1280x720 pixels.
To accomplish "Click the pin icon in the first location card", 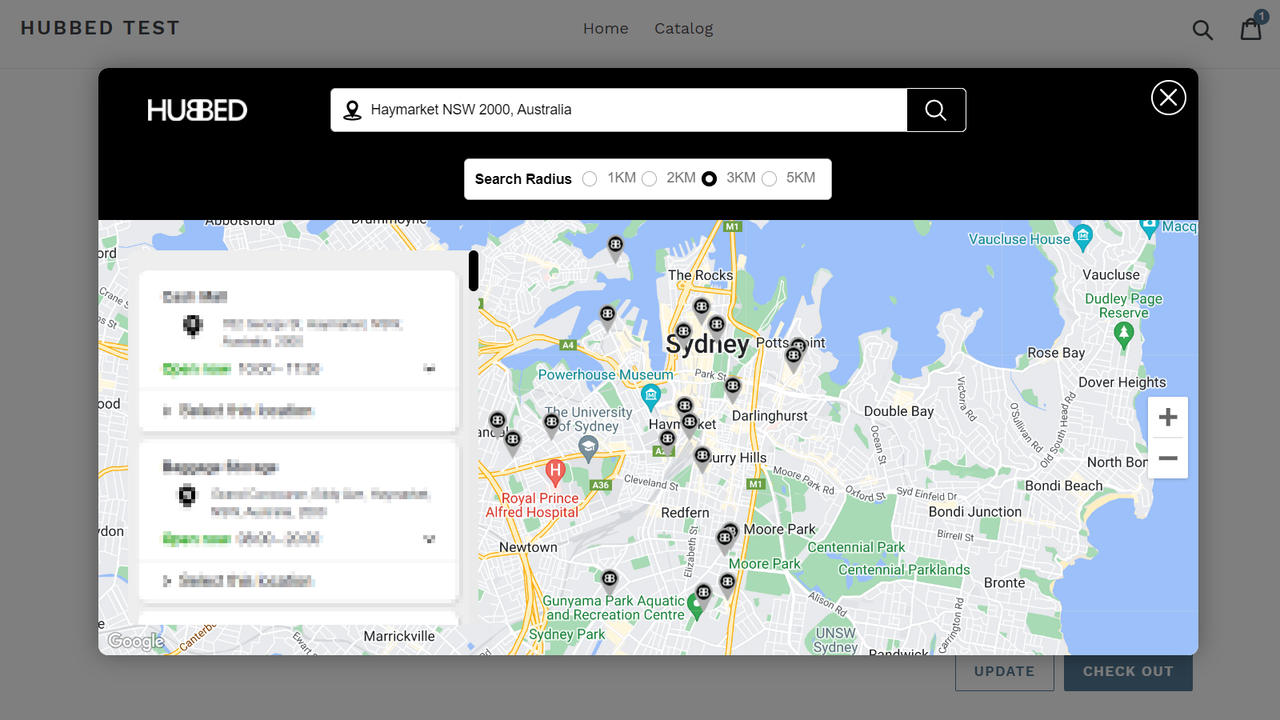I will pos(193,326).
